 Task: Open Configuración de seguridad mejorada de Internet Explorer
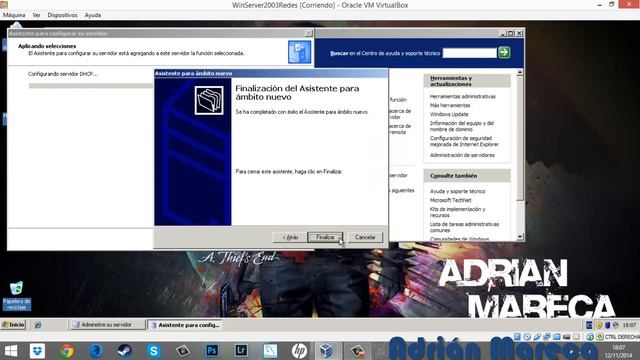(x=464, y=141)
